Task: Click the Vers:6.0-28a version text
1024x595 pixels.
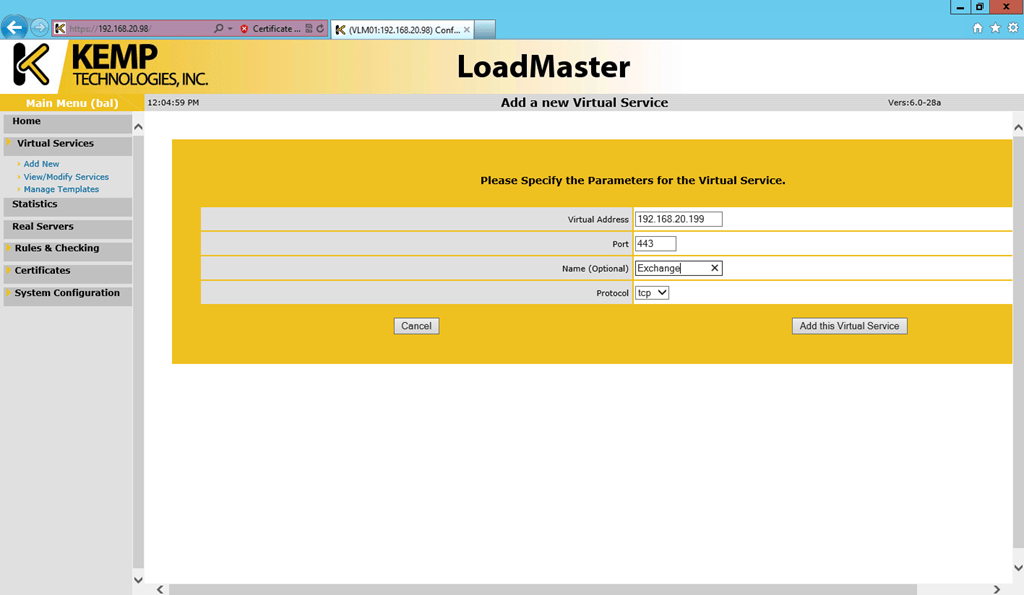Action: click(x=914, y=103)
